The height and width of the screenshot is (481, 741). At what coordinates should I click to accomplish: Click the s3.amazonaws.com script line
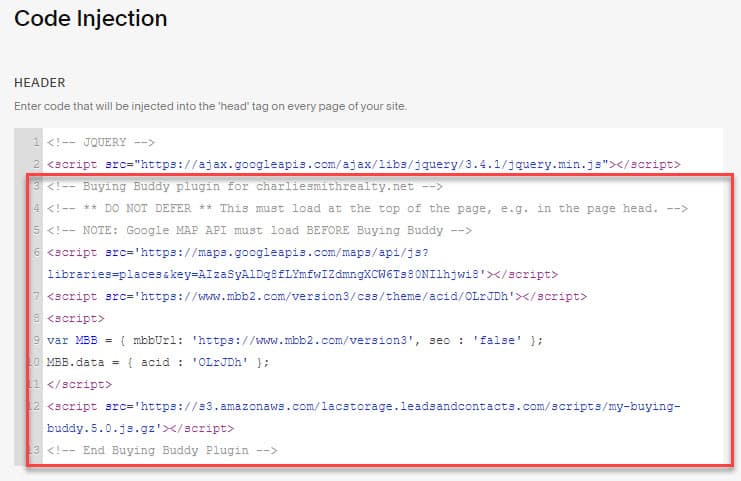pyautogui.click(x=363, y=406)
